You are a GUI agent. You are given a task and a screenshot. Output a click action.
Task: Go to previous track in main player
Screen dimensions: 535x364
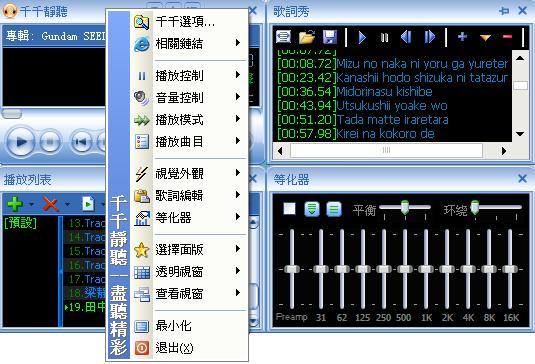(81, 142)
